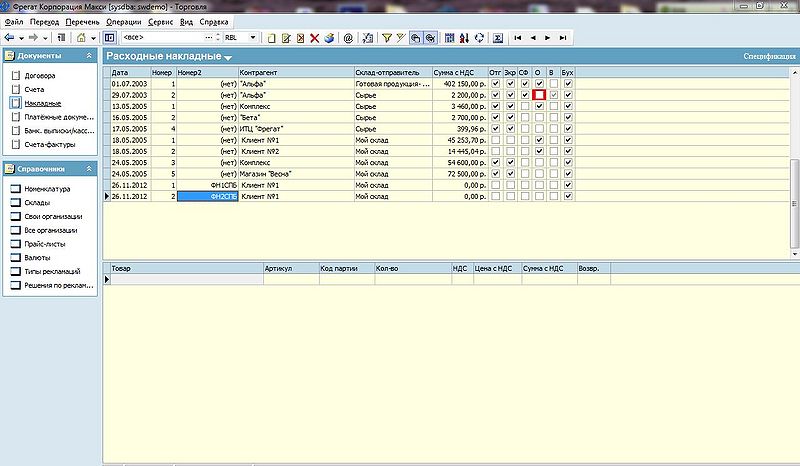Go to first record navigation button
The width and height of the screenshot is (800, 466).
(x=518, y=38)
